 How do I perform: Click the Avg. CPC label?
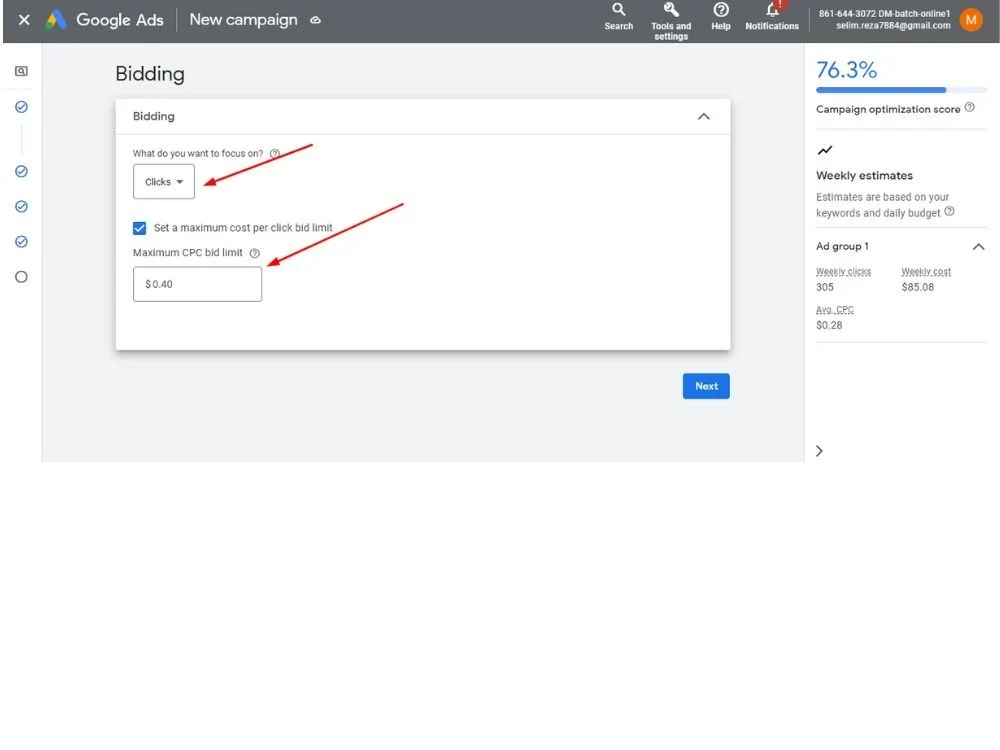[x=834, y=310]
